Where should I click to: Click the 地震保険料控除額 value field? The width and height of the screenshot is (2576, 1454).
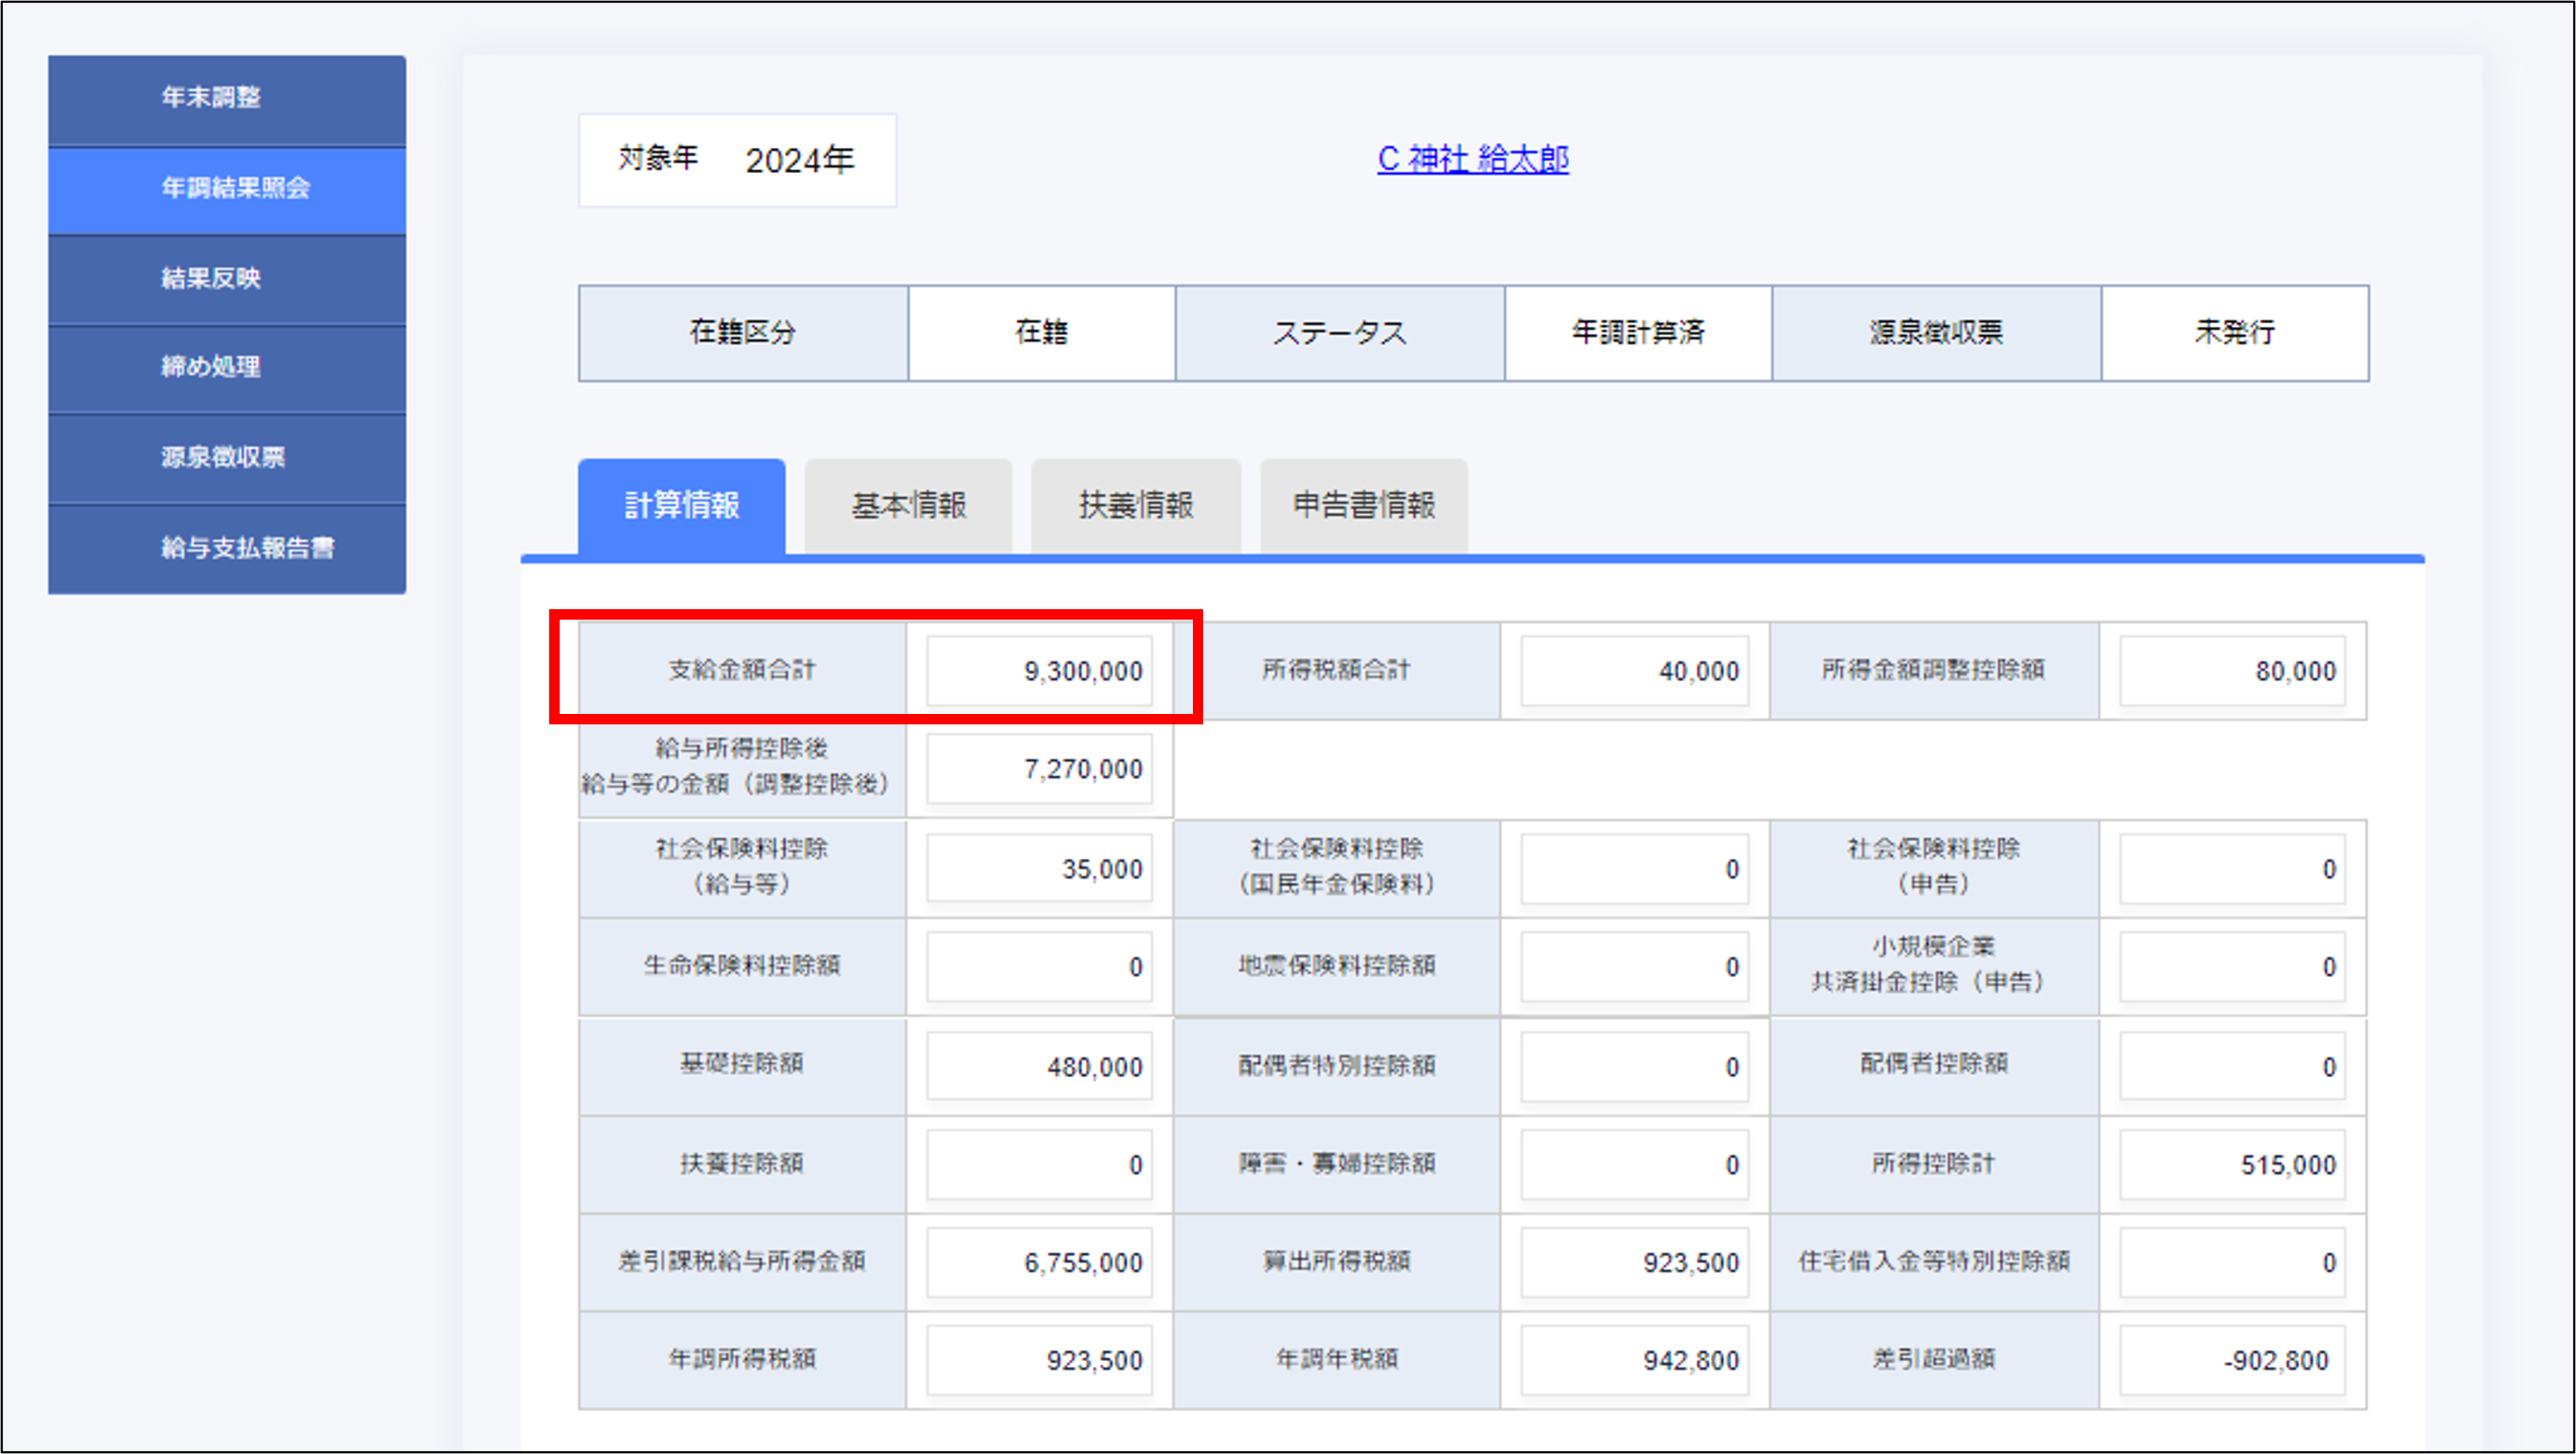coord(1635,967)
